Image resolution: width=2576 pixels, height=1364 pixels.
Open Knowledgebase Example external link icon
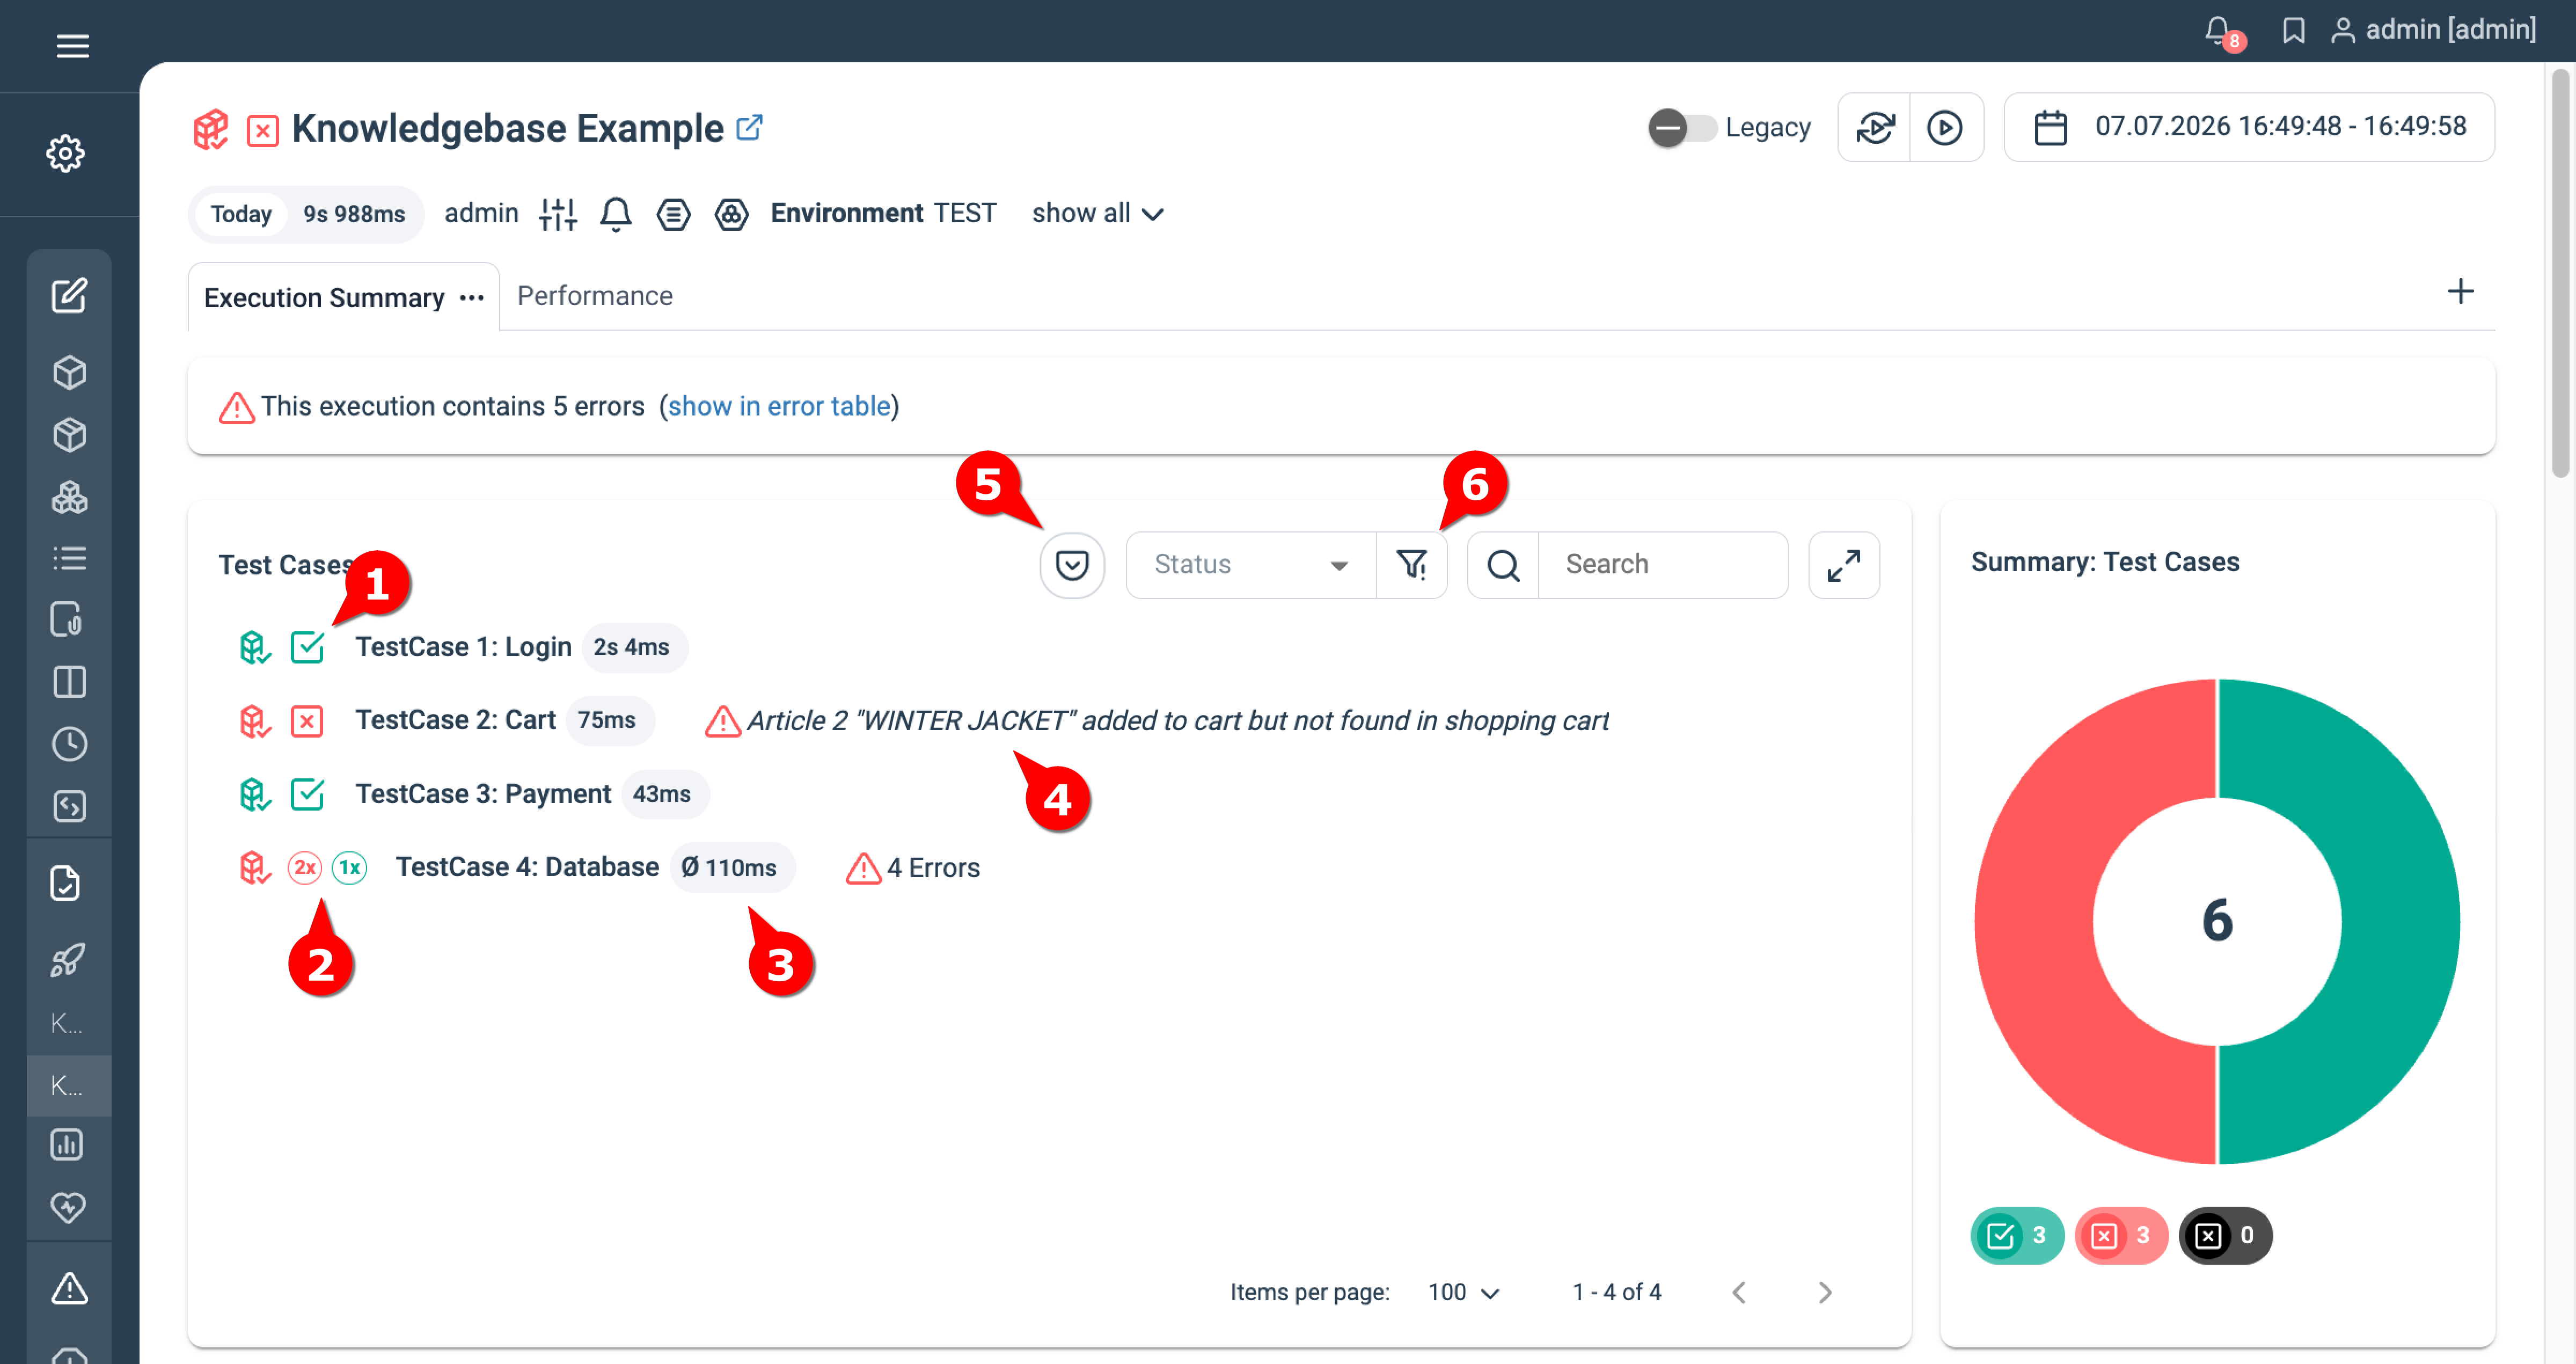click(749, 127)
